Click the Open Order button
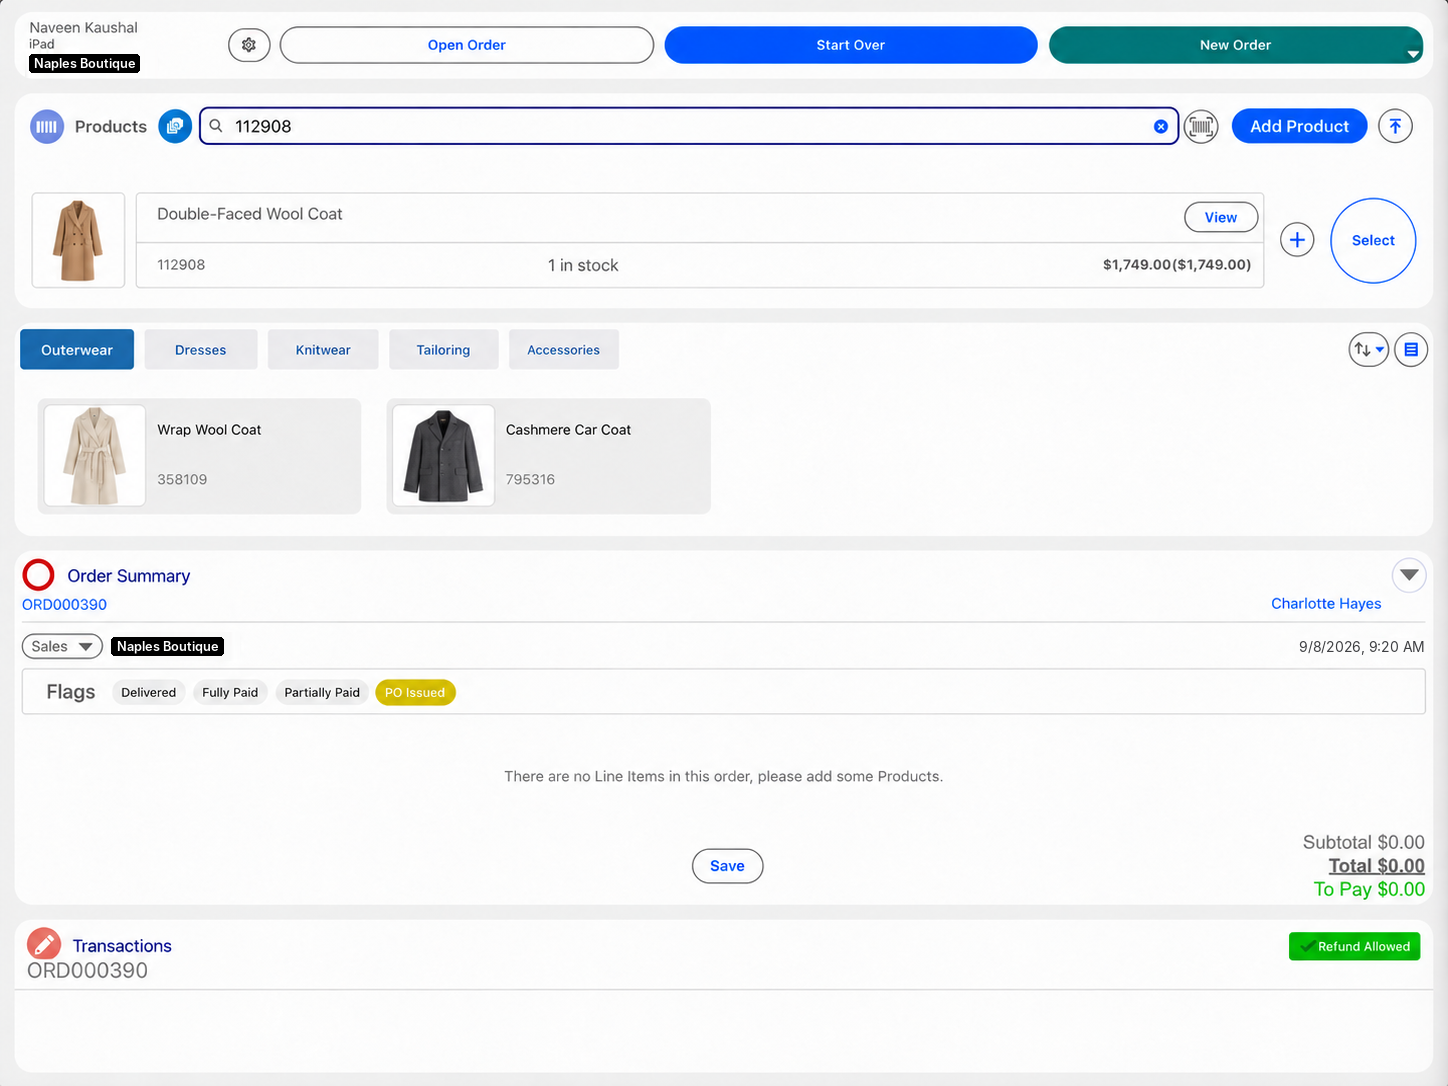Image resolution: width=1448 pixels, height=1086 pixels. [467, 45]
